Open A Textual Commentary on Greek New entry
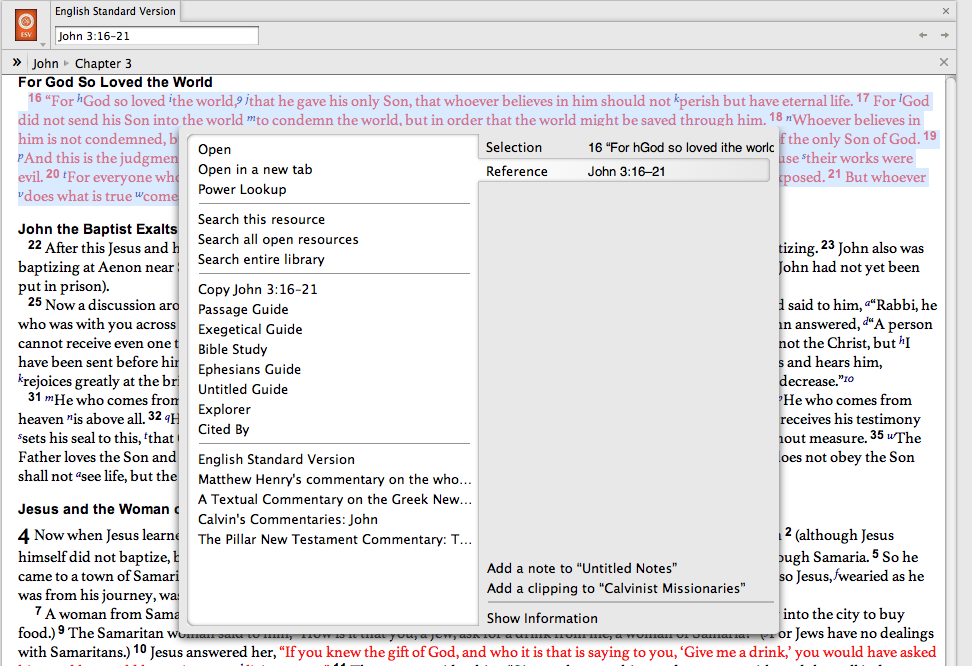Screen dimensions: 972x666 pyautogui.click(x=335, y=499)
